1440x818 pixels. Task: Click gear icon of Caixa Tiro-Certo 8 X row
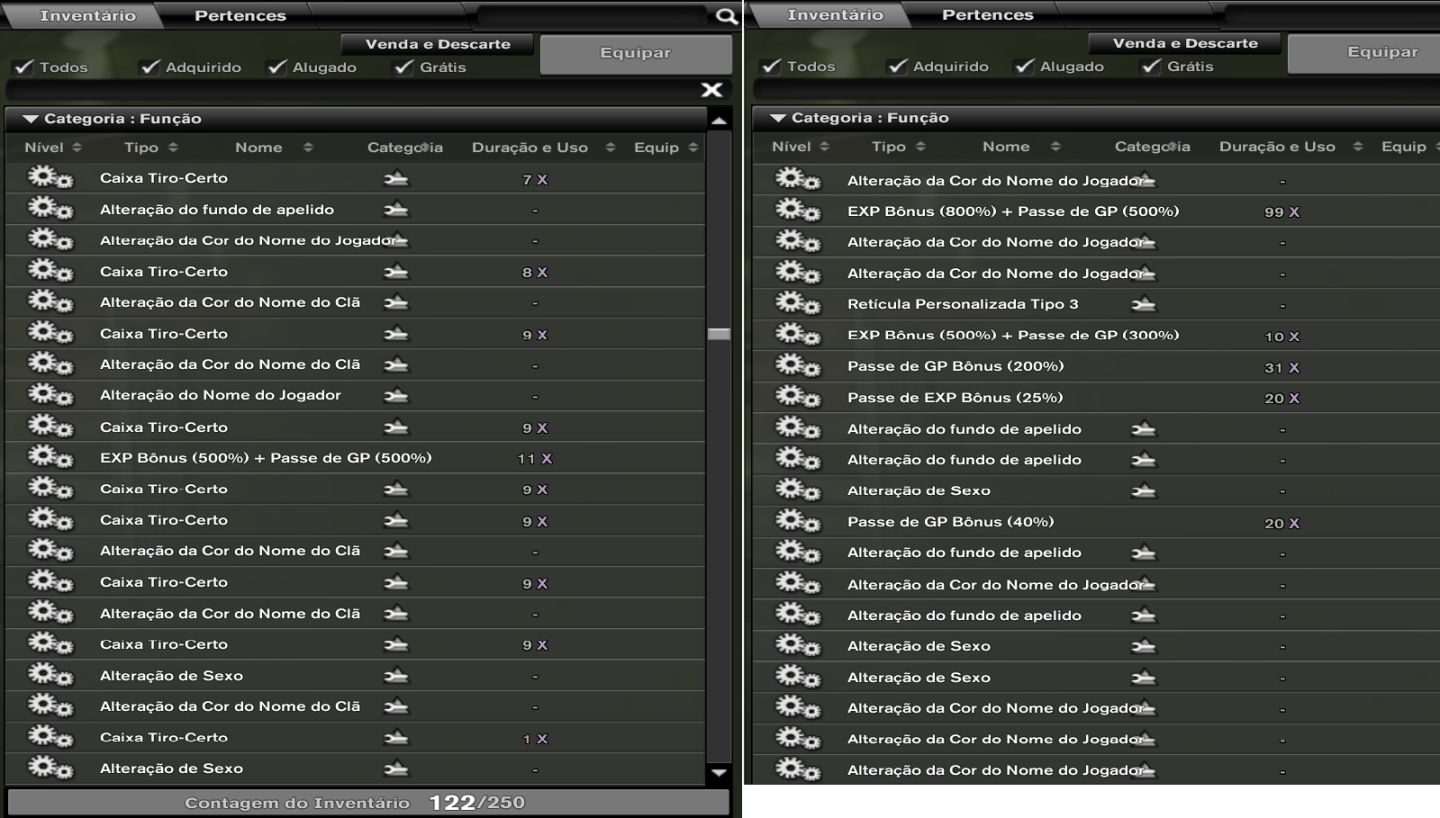(x=50, y=273)
